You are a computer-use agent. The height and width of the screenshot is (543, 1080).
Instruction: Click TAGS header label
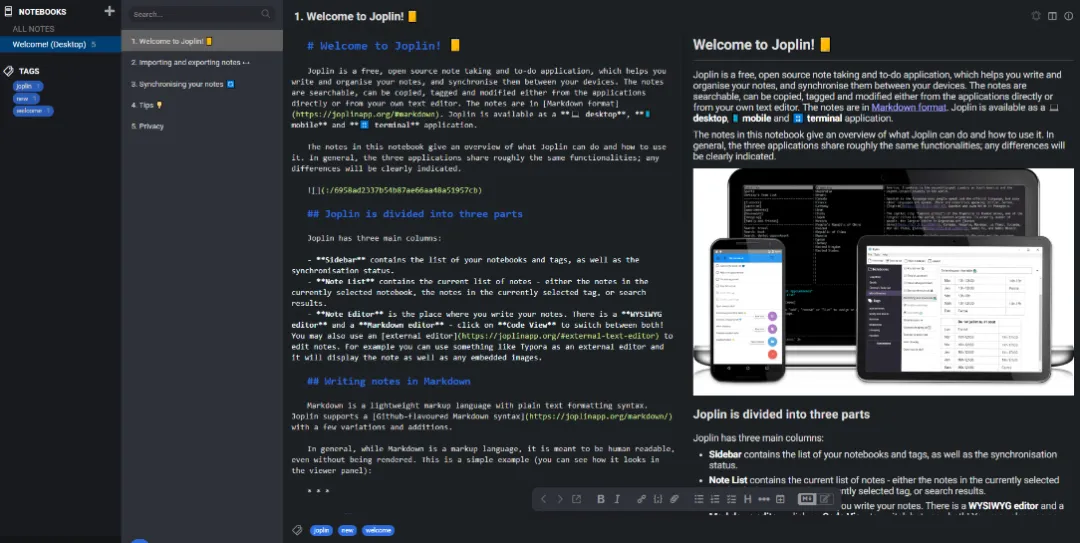click(x=29, y=71)
